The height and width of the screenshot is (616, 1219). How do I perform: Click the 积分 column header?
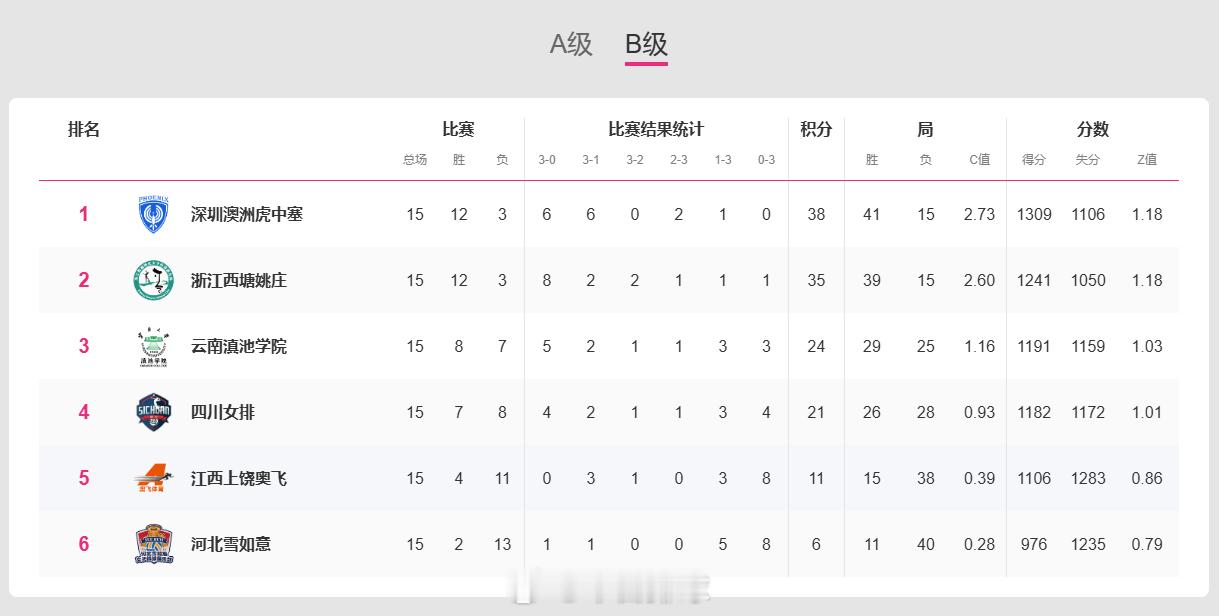coord(816,129)
